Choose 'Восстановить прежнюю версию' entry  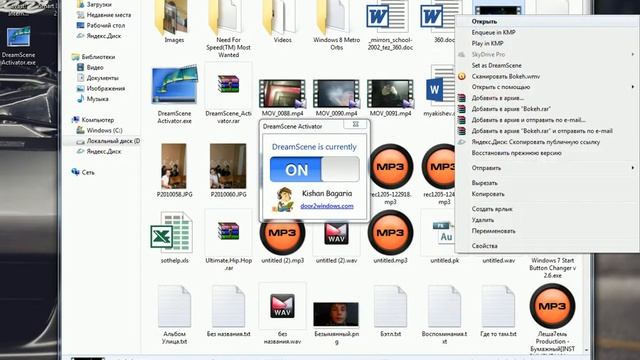(516, 153)
